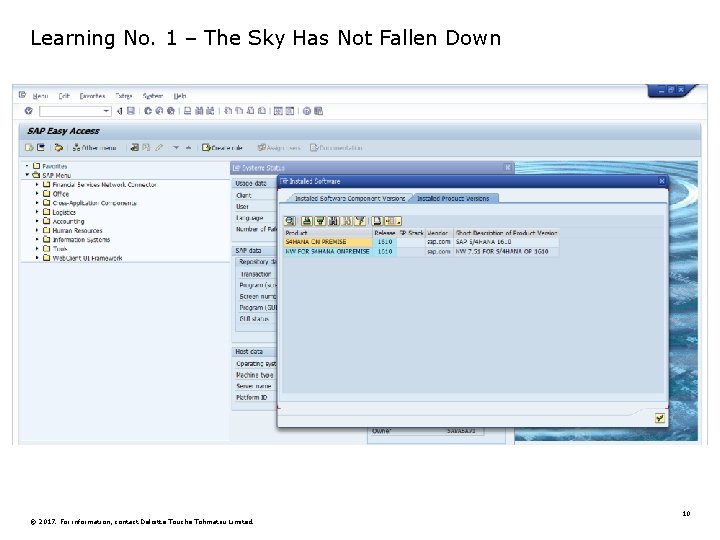Sort descending in the Installed Software toolbar
This screenshot has height=540, width=720.
coord(321,221)
